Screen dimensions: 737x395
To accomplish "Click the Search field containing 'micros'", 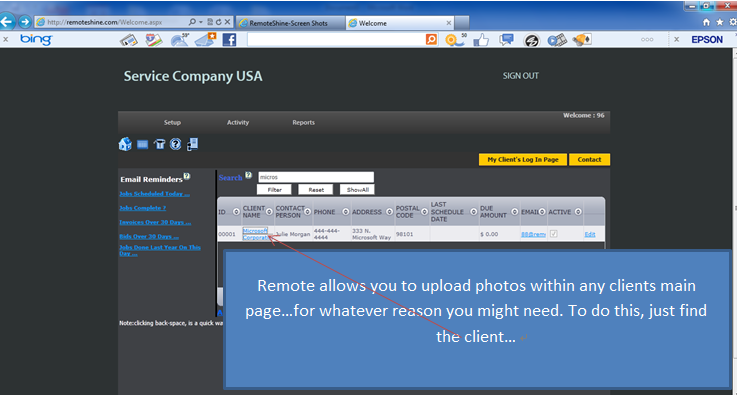I will coord(316,177).
